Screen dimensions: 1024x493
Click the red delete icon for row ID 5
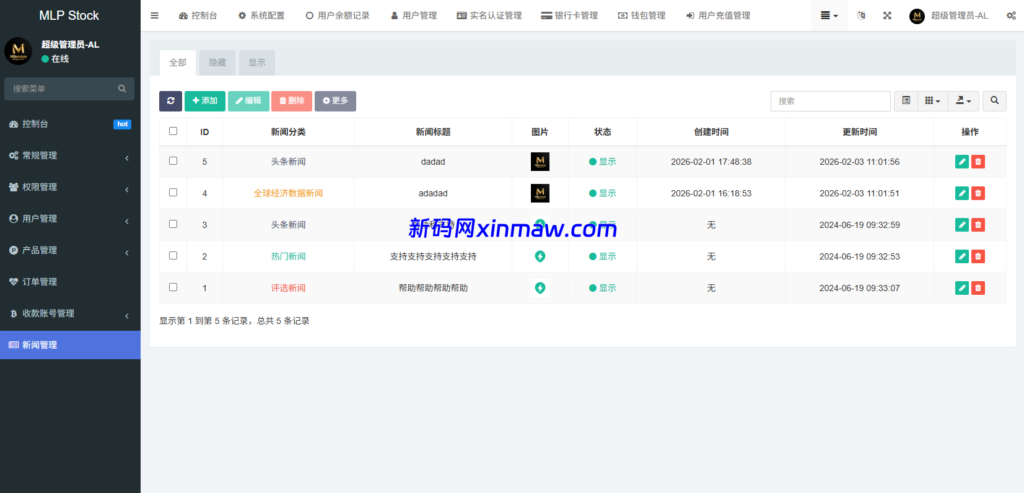[x=978, y=161]
